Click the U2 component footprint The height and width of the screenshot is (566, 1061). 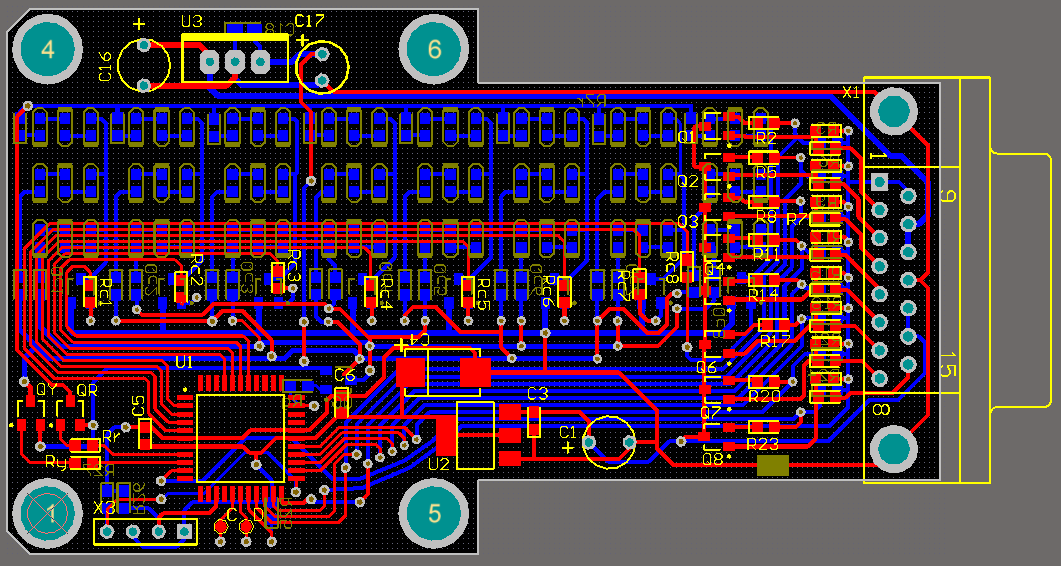475,436
